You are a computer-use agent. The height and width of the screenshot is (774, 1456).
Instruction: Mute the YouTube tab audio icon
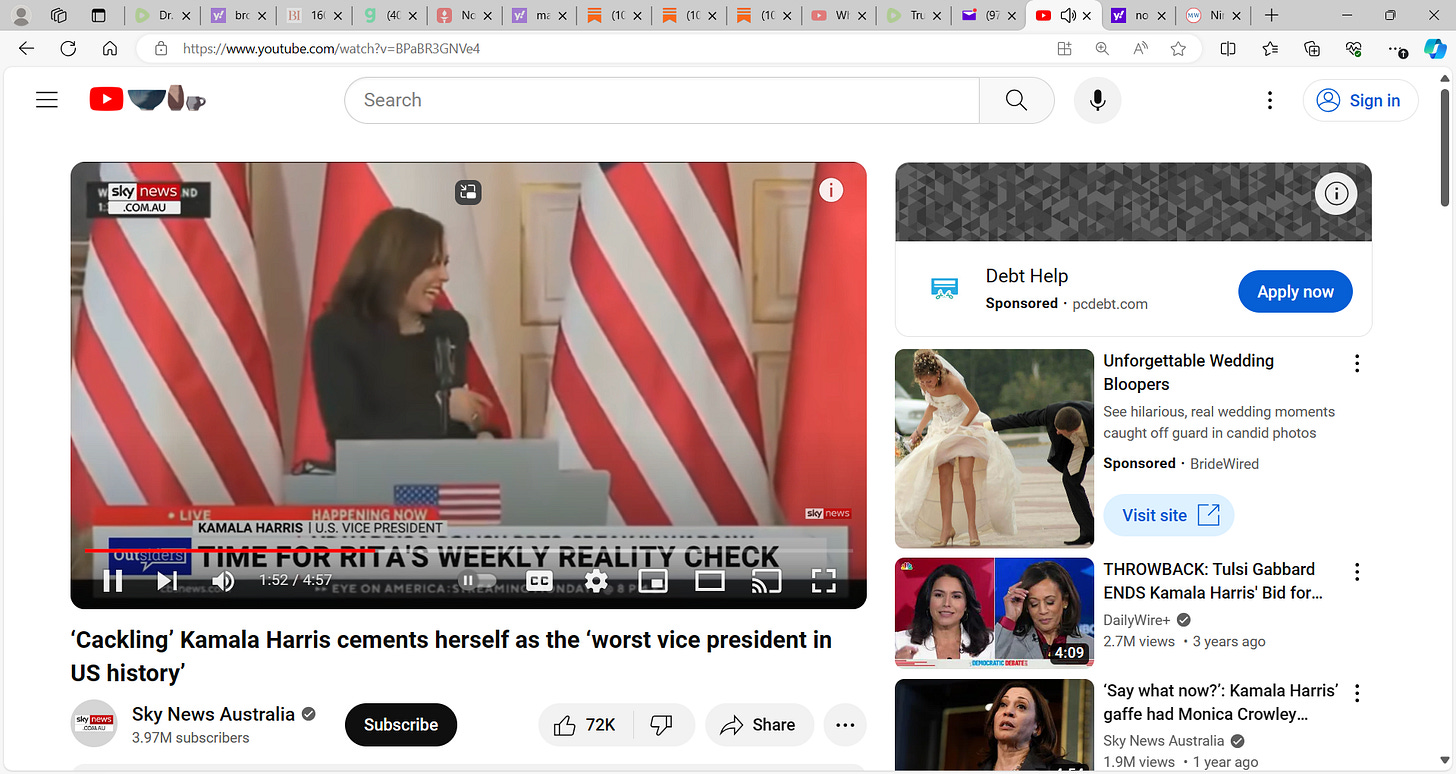coord(1068,15)
